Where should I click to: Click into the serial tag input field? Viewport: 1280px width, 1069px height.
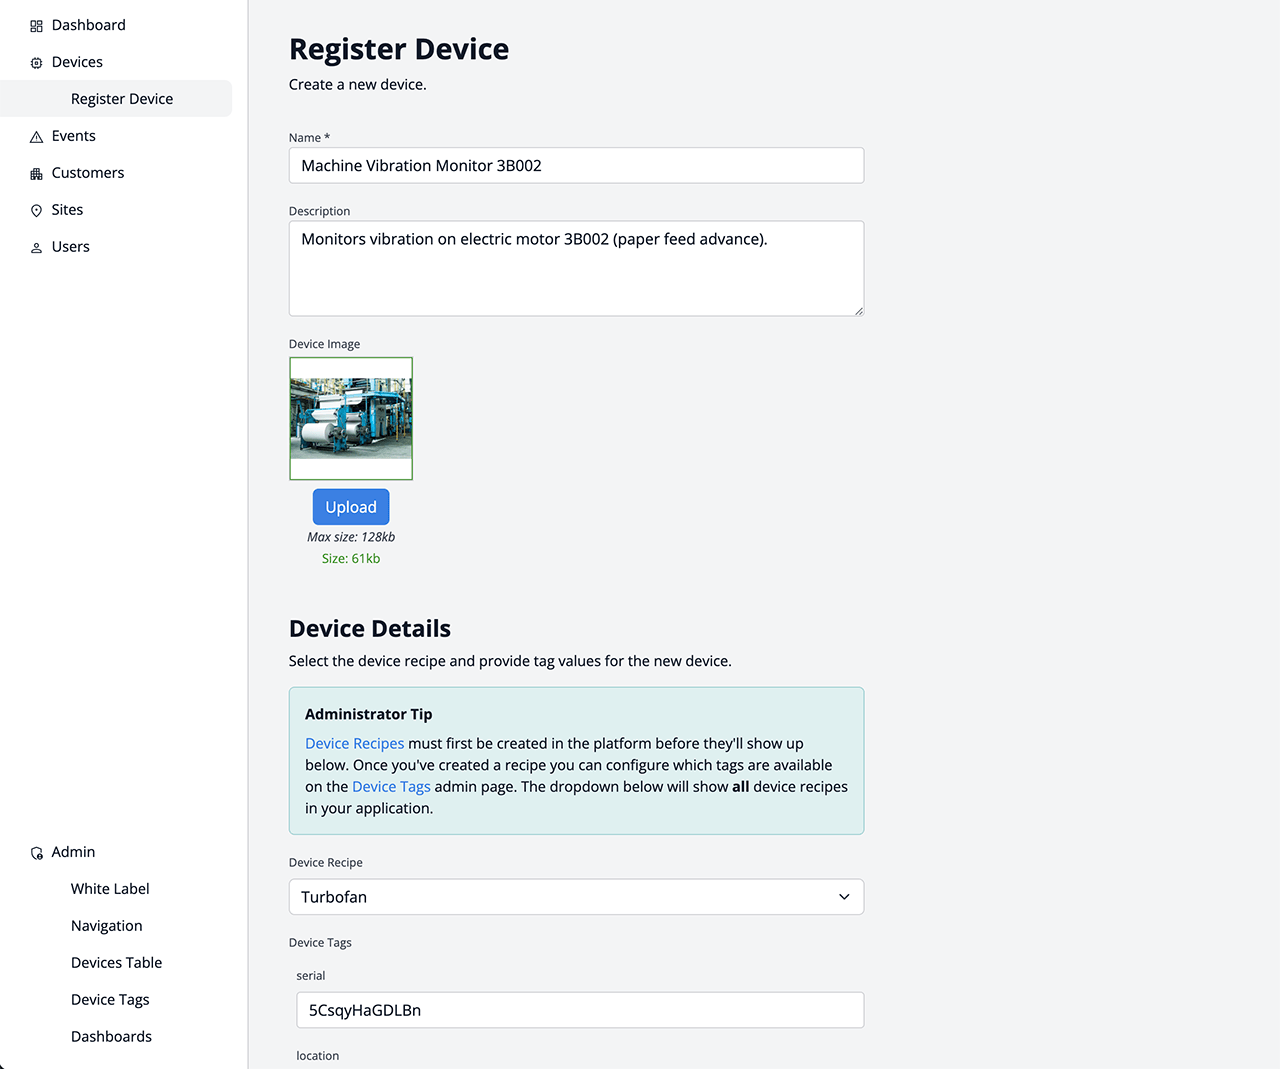[x=580, y=1010]
